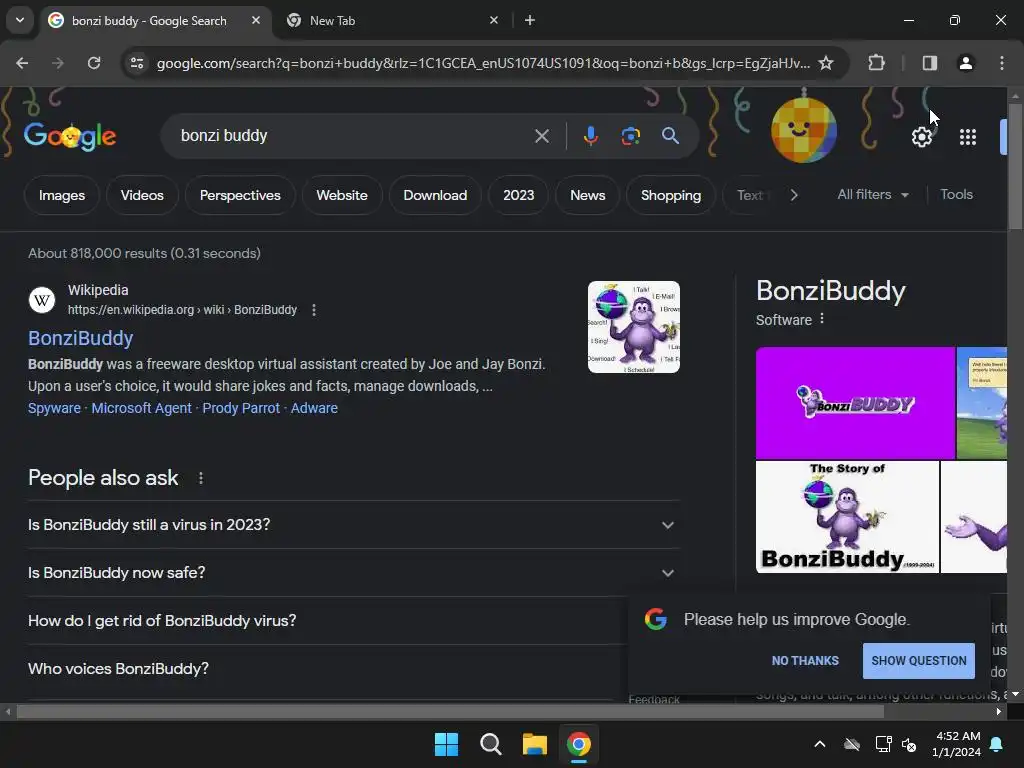Screen dimensions: 1024x768
Task: Click the Chrome icon in the taskbar
Action: click(579, 744)
